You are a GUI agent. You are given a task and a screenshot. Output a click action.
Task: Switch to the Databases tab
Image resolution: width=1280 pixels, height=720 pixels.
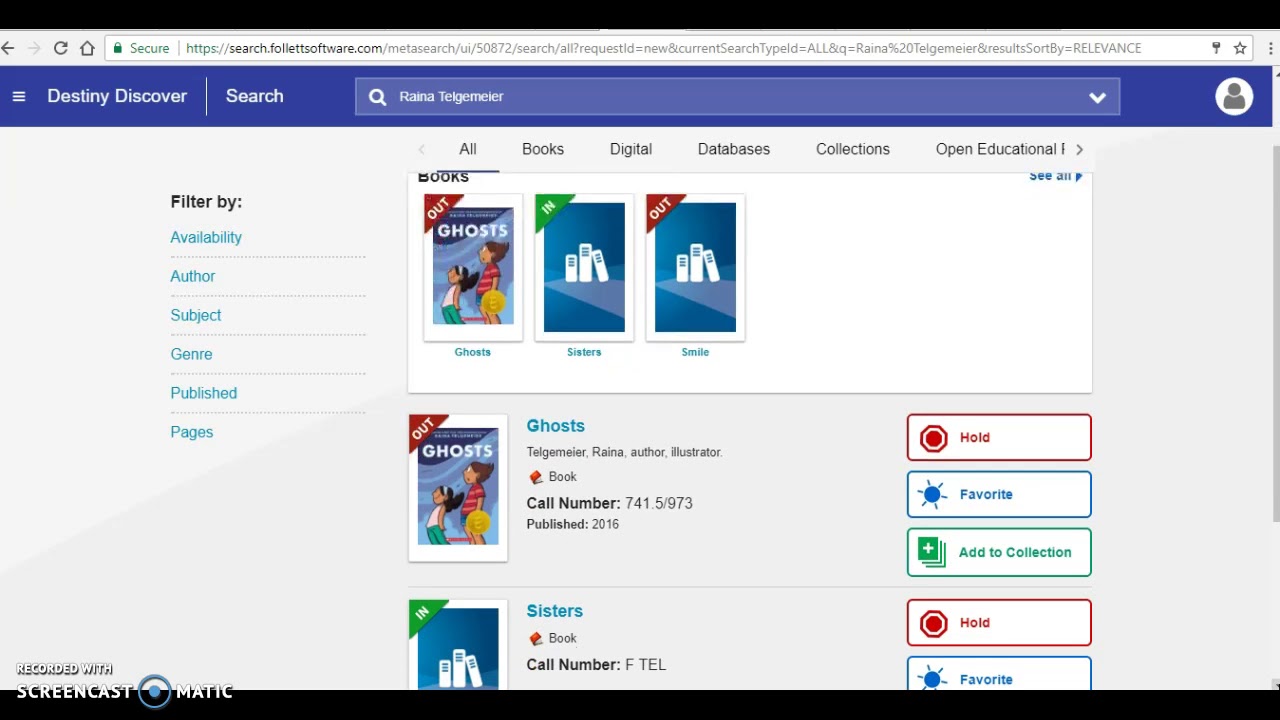point(734,149)
